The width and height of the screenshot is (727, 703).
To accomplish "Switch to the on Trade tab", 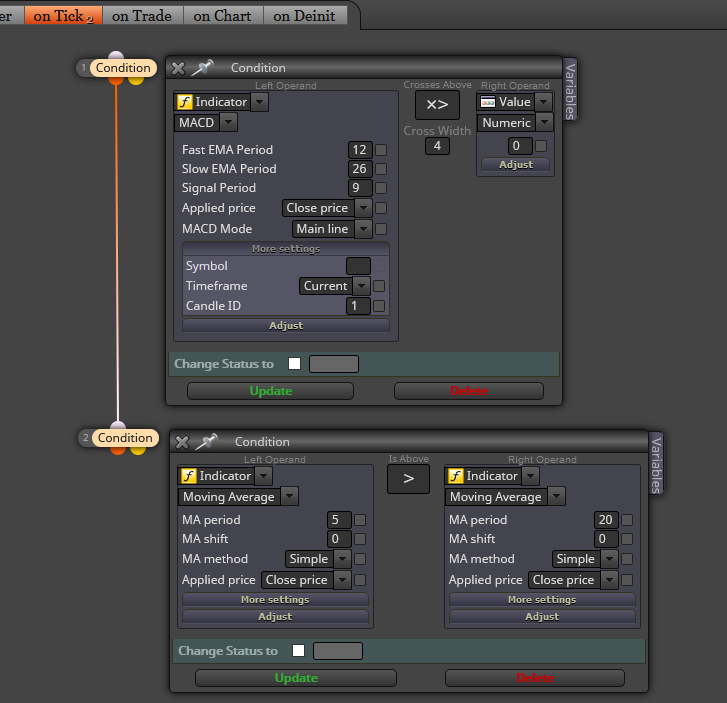I will click(142, 16).
